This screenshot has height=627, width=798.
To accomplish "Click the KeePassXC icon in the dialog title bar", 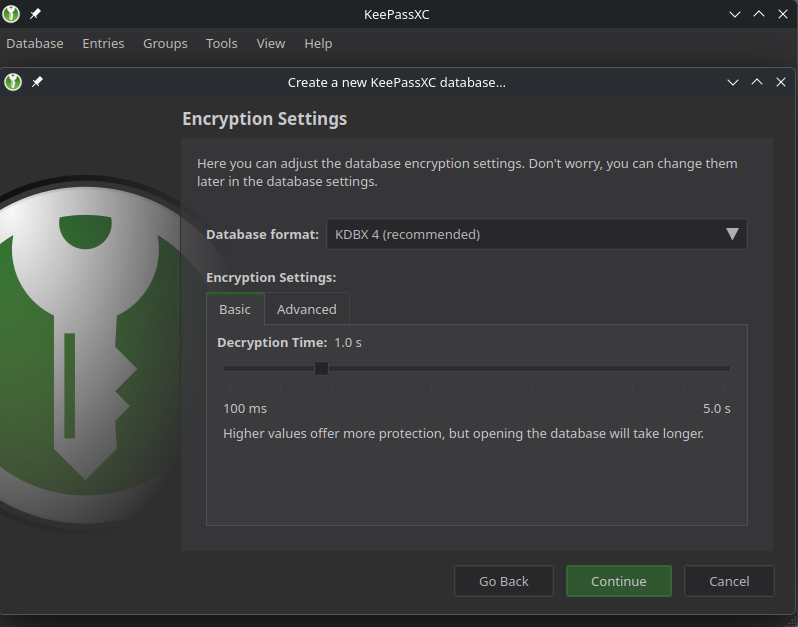I will tap(13, 82).
